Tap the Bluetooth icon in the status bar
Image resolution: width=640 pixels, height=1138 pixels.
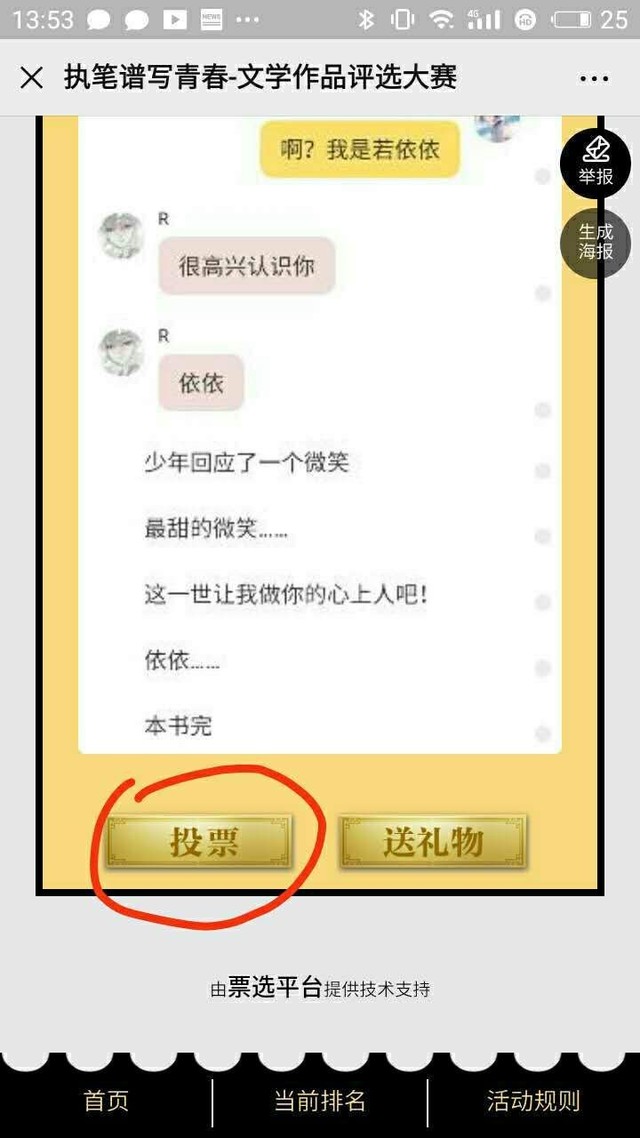tap(366, 20)
